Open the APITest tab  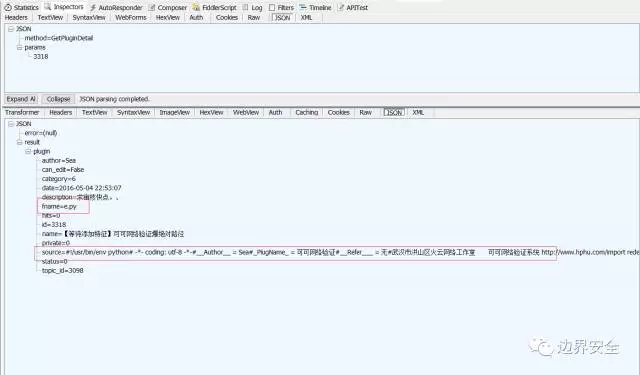(x=353, y=8)
